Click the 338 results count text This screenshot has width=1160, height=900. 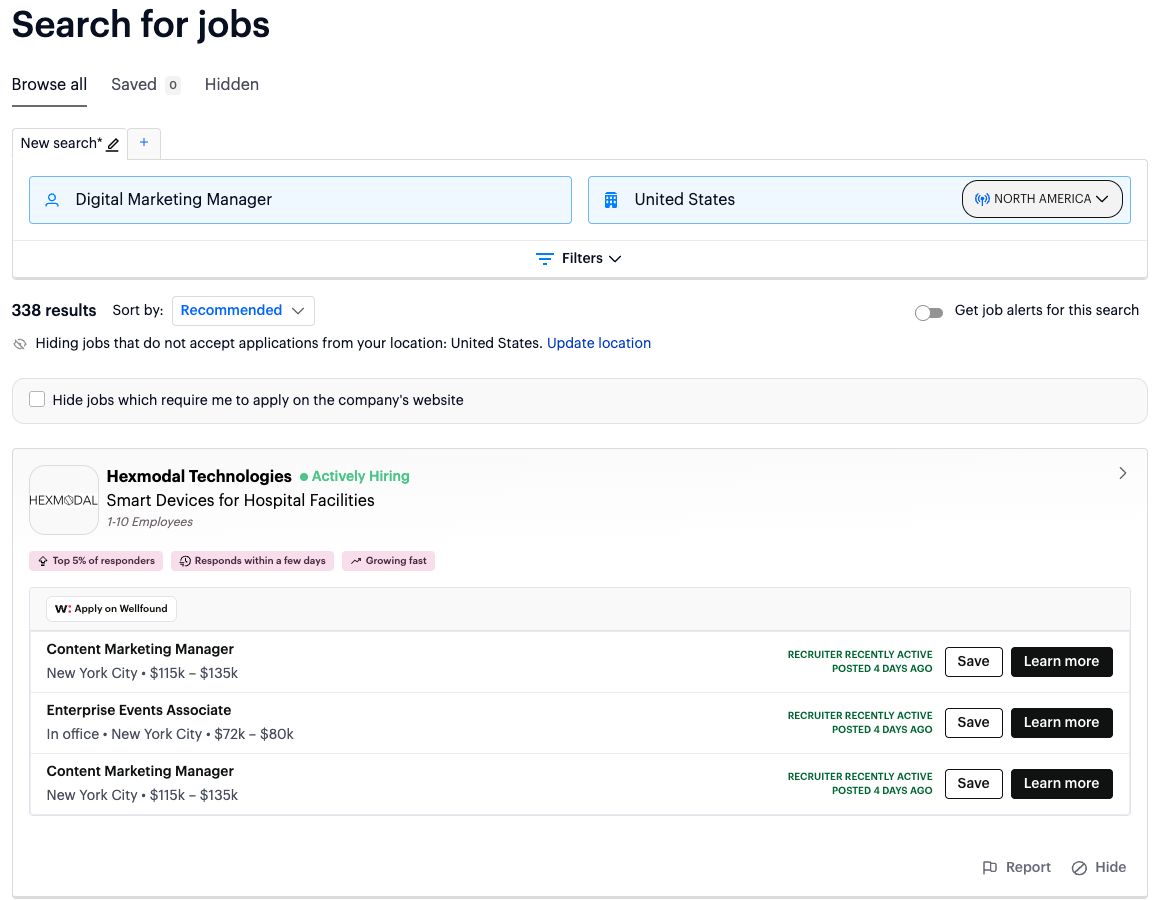(54, 311)
